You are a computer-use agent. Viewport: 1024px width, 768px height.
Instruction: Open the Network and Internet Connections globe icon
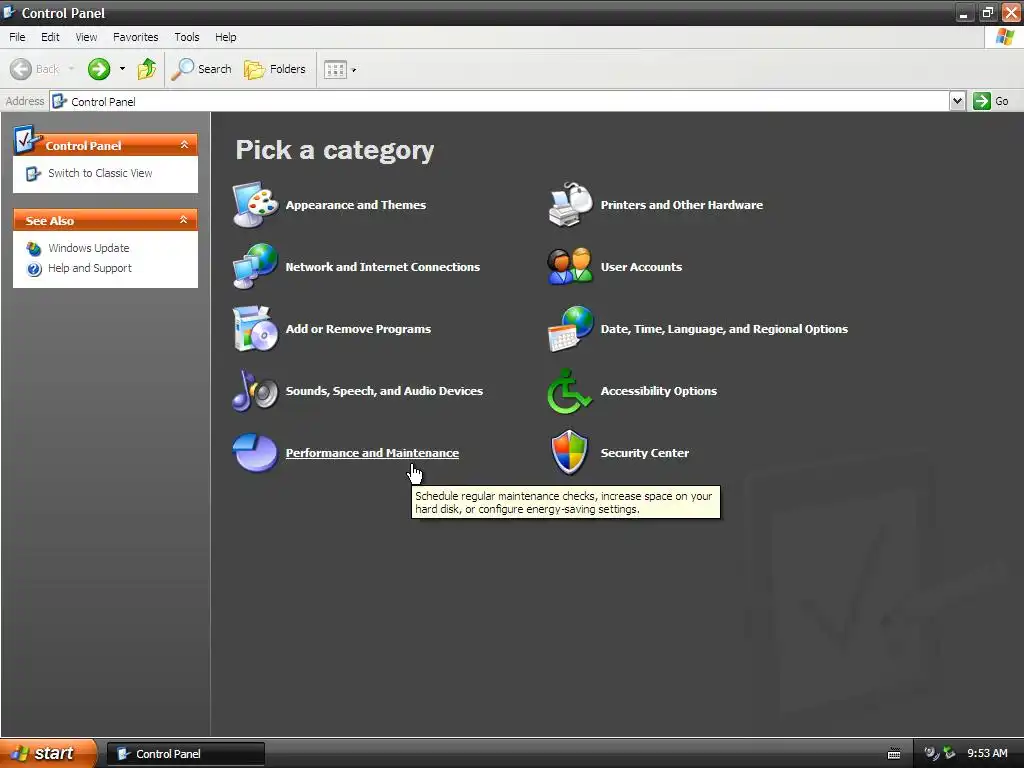[256, 266]
